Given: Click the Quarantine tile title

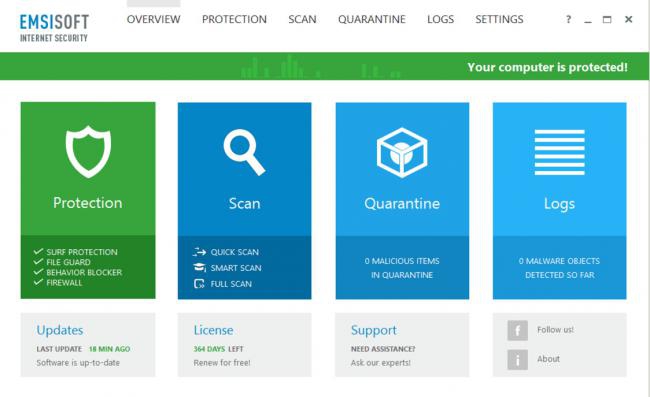Looking at the screenshot, I should pos(402,203).
